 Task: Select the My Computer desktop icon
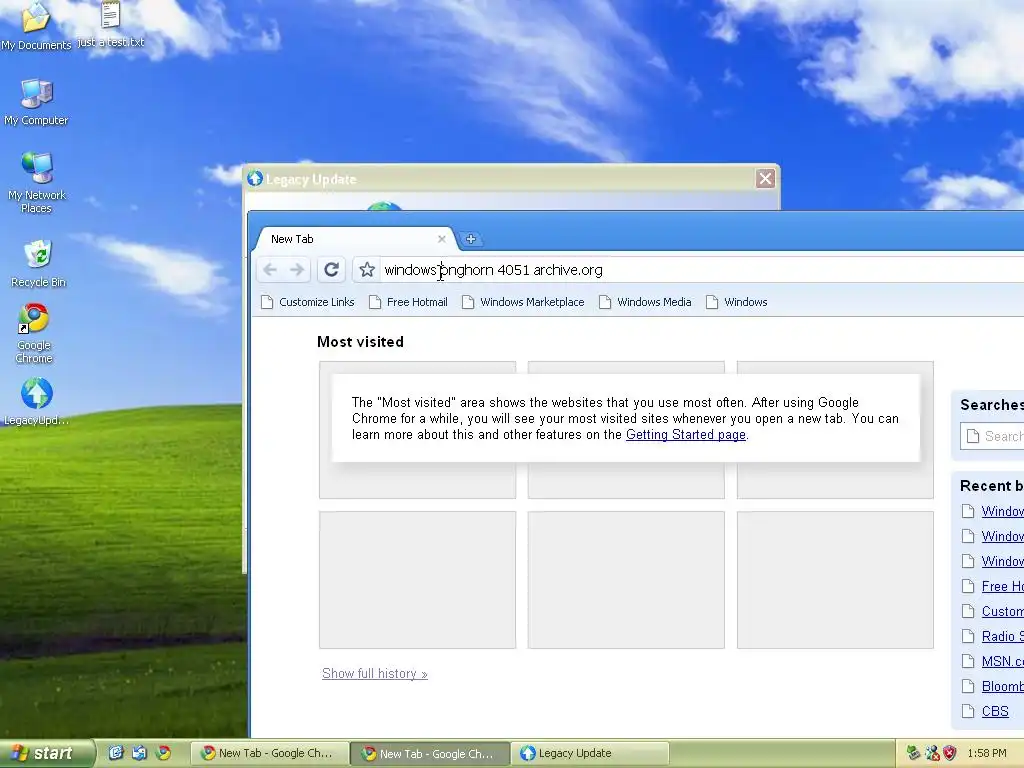(36, 103)
